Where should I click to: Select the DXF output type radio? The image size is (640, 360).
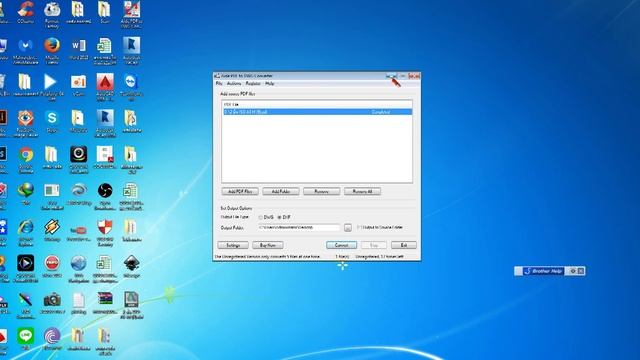(280, 217)
